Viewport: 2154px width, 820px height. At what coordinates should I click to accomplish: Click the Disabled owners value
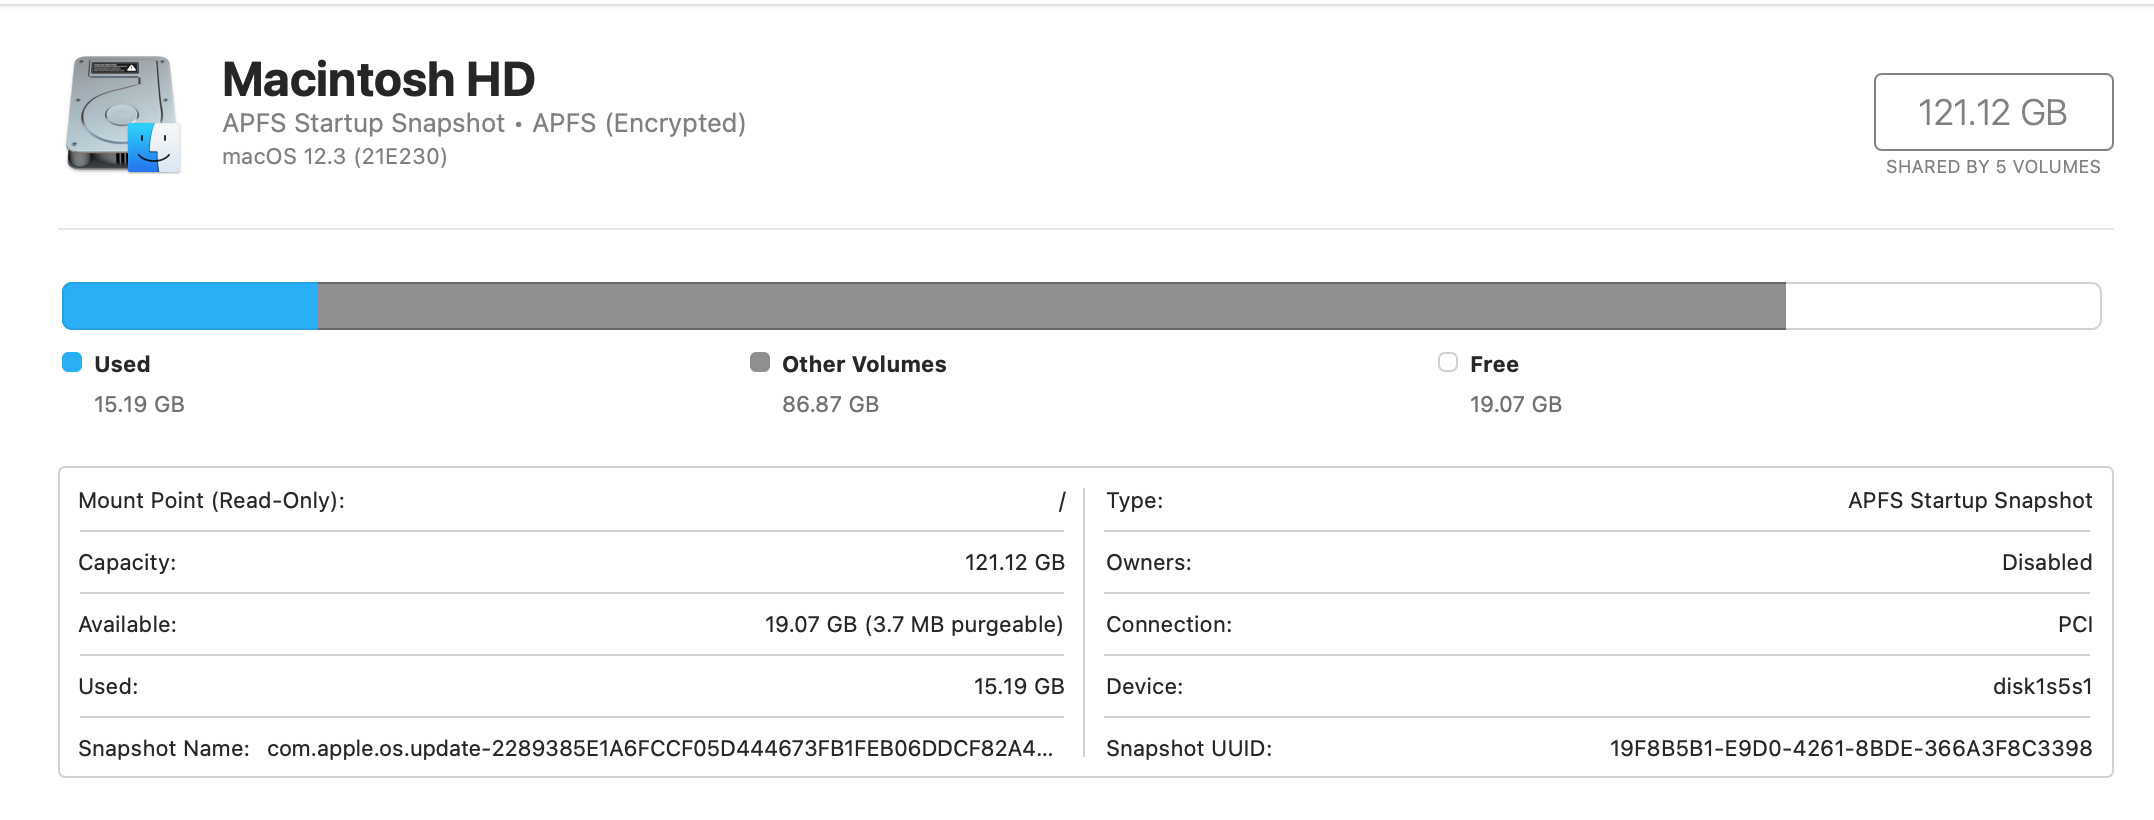click(x=2047, y=562)
